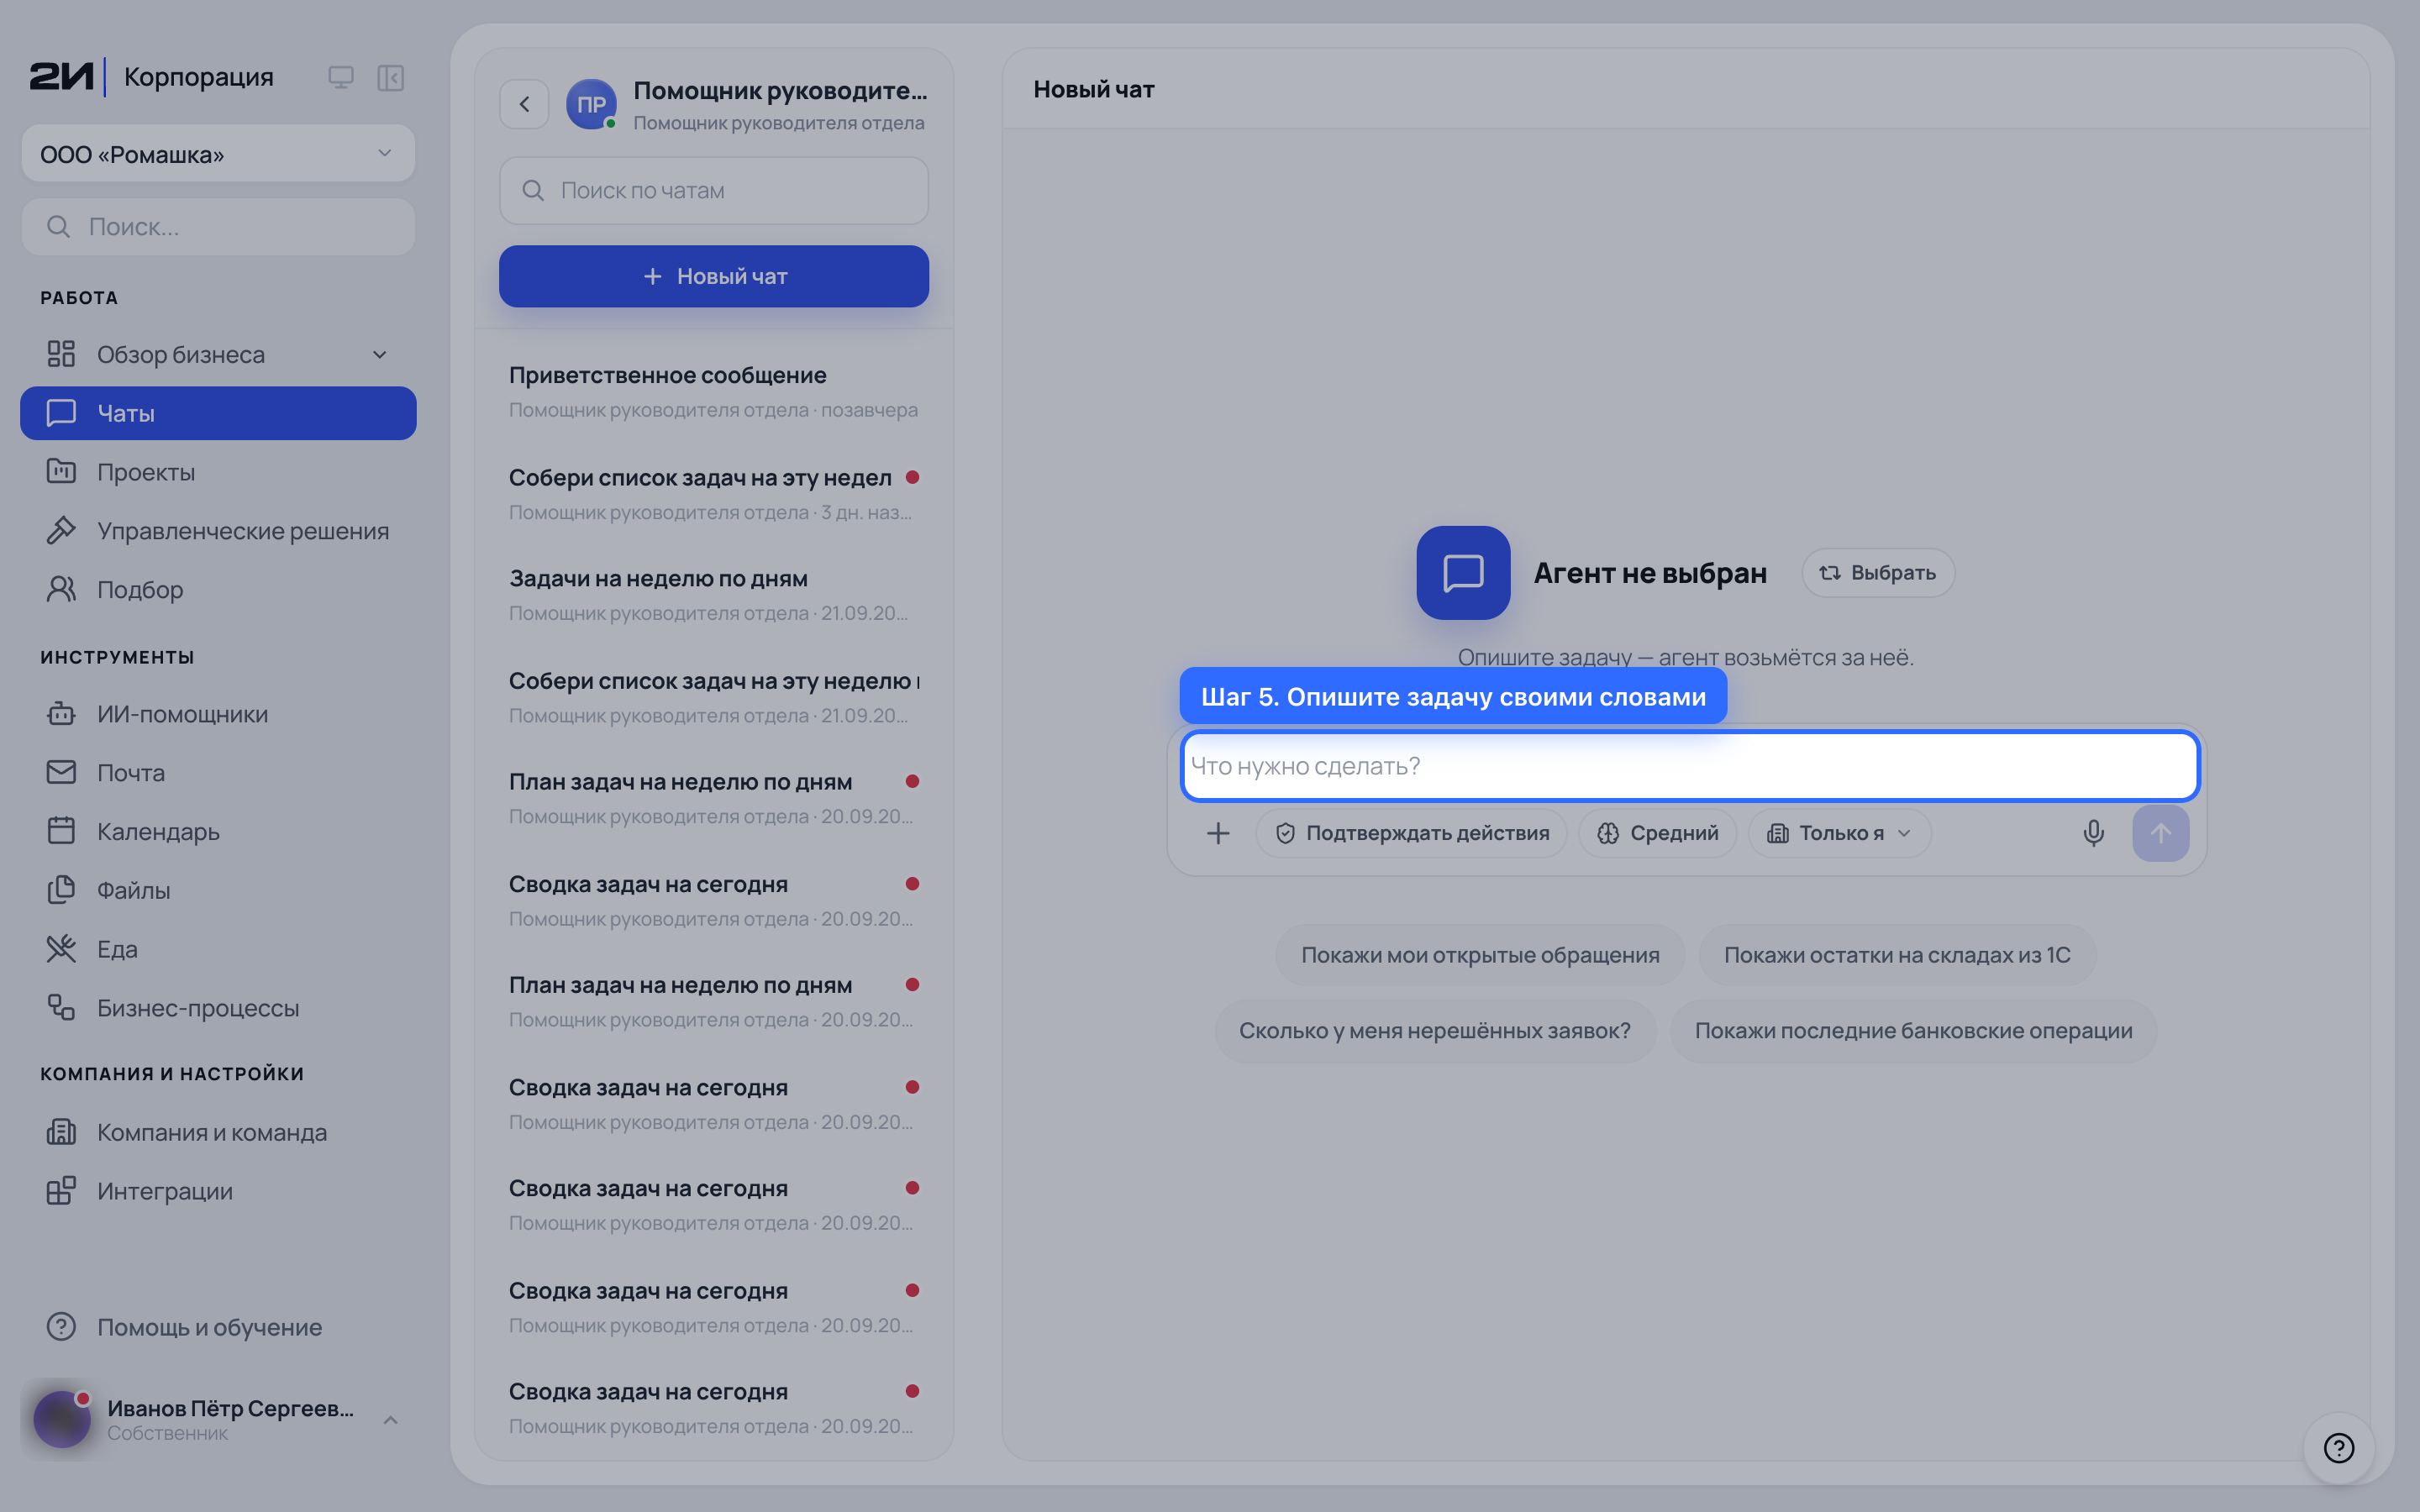Collapse the sidebar with the panel icon

tap(390, 78)
